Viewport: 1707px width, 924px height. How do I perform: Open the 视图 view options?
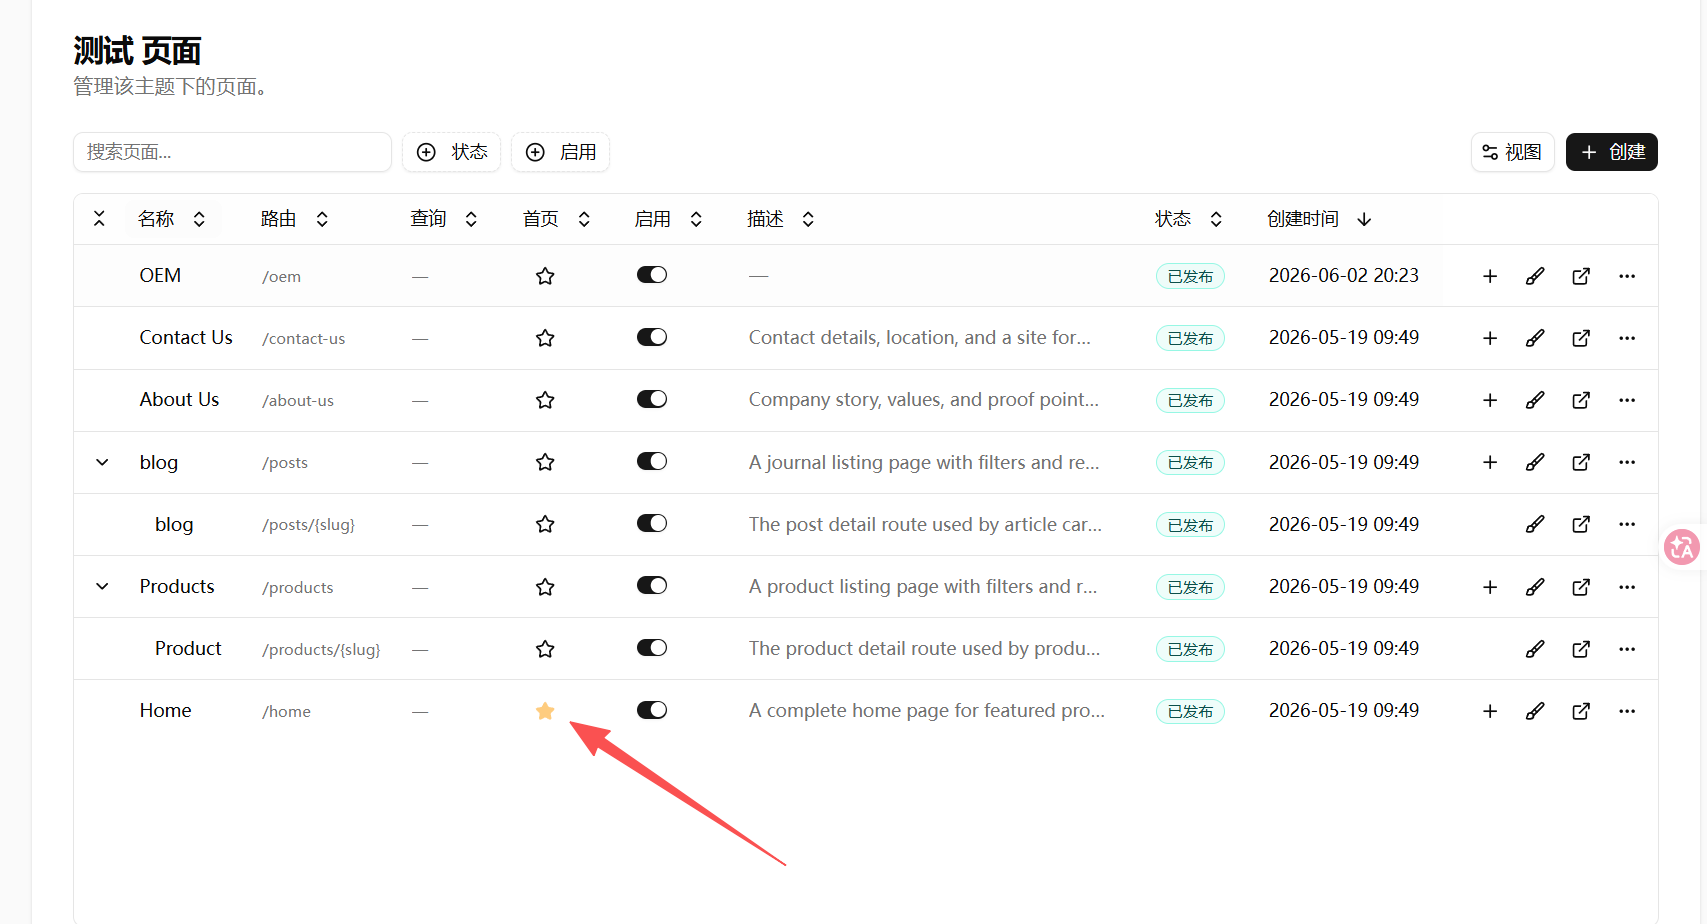(x=1512, y=152)
